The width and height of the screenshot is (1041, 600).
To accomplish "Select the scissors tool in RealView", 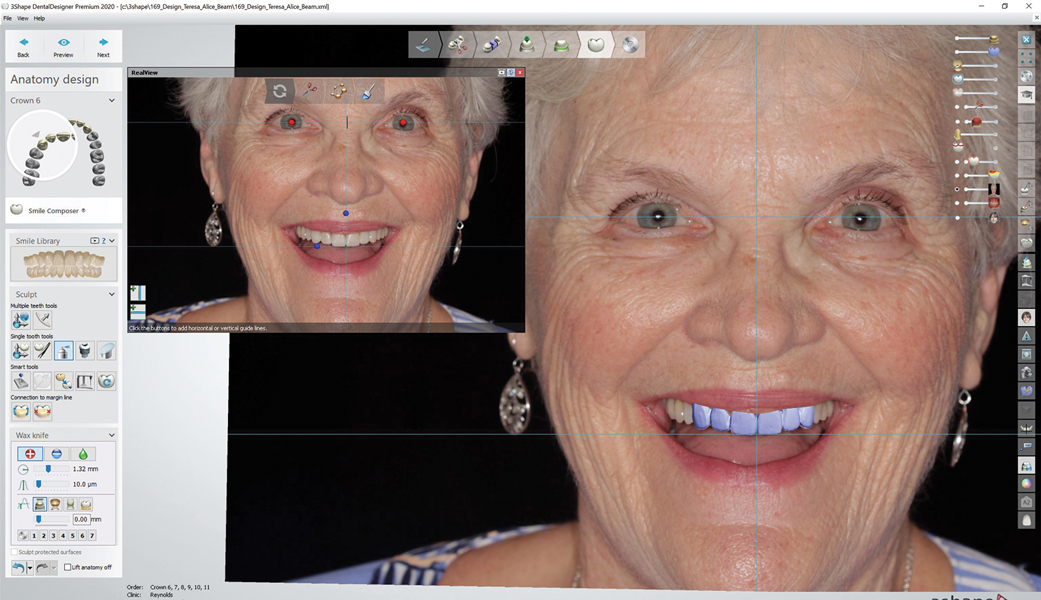I will click(310, 91).
